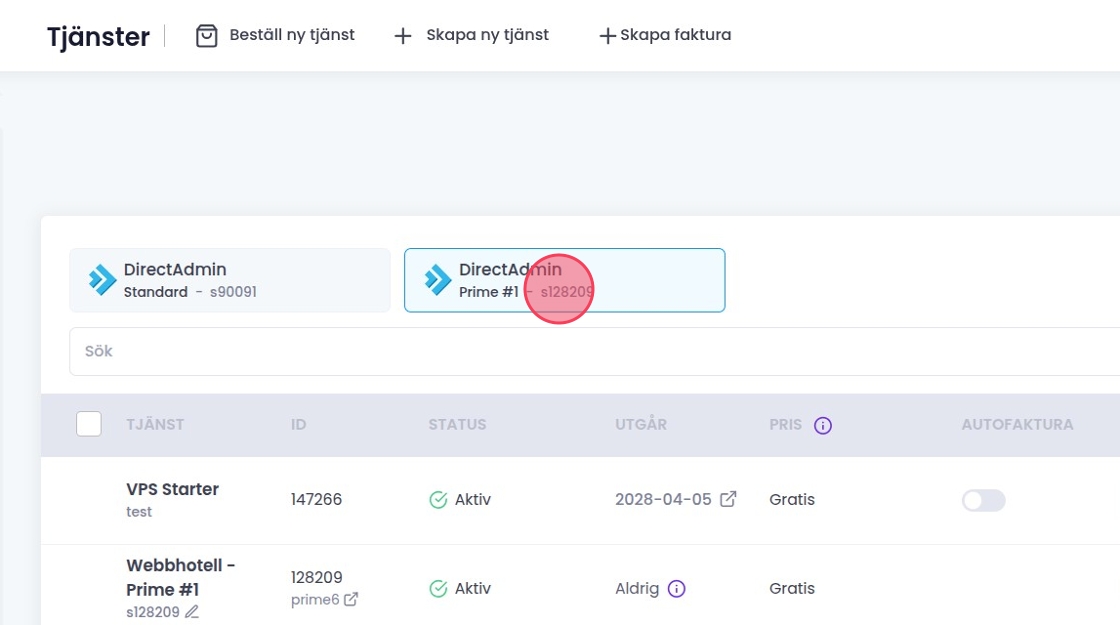Sort by the STATUS column header
Viewport: 1120px width, 625px height.
(x=457, y=425)
